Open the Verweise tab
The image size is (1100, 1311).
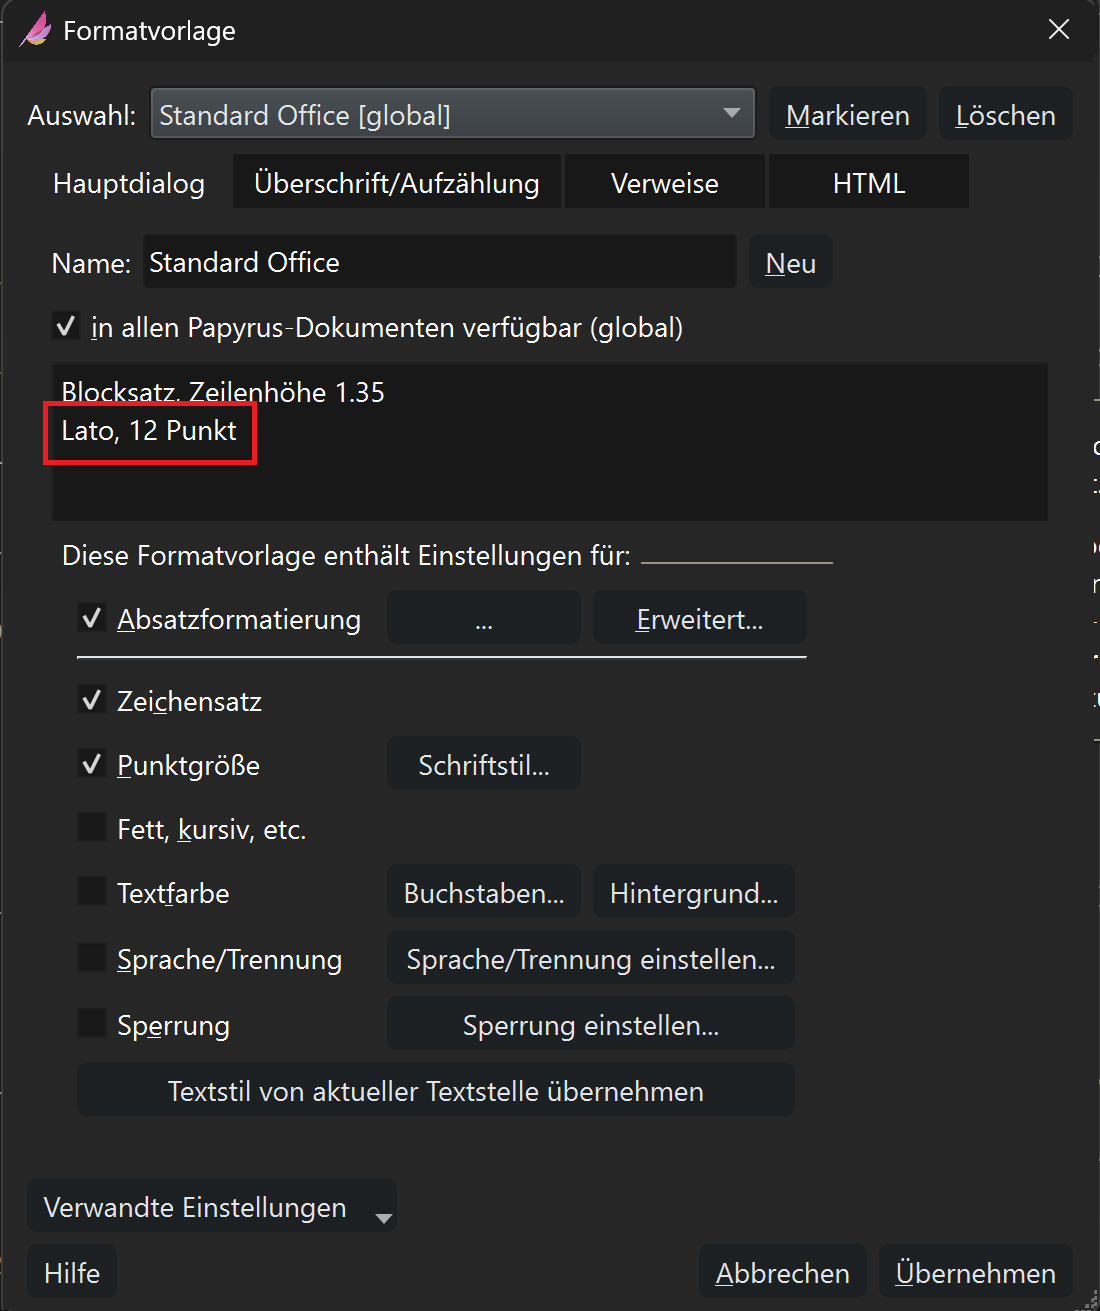(664, 183)
